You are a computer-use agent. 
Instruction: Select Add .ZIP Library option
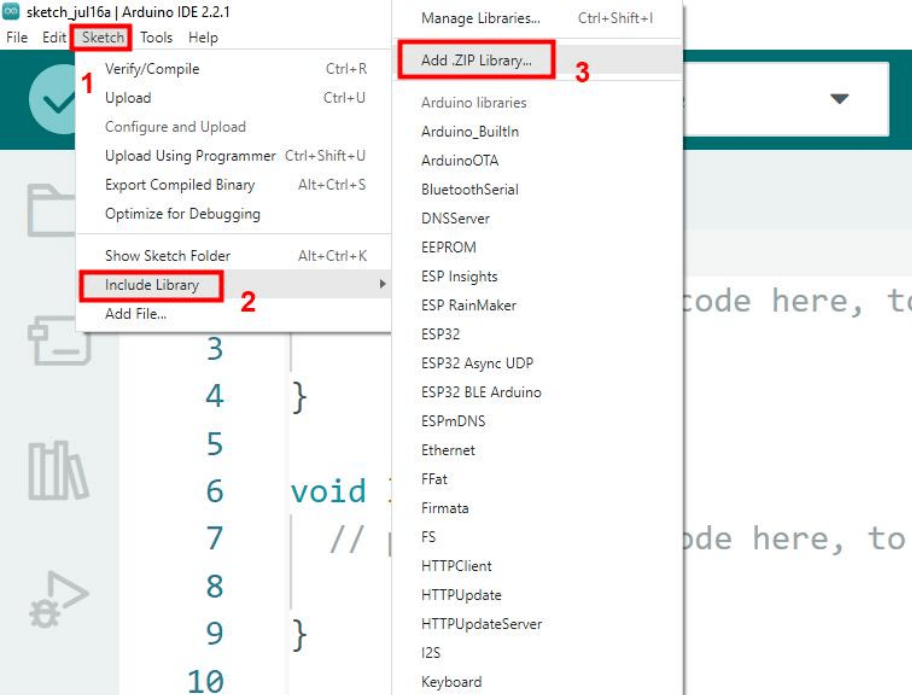point(476,60)
